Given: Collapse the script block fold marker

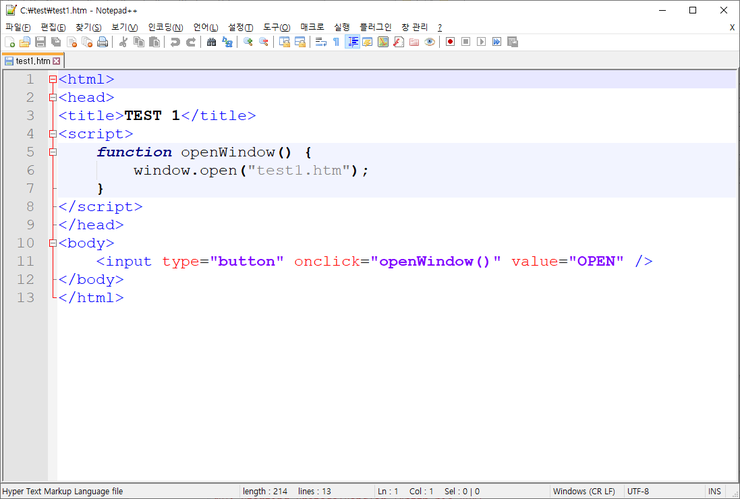Looking at the screenshot, I should 53,134.
